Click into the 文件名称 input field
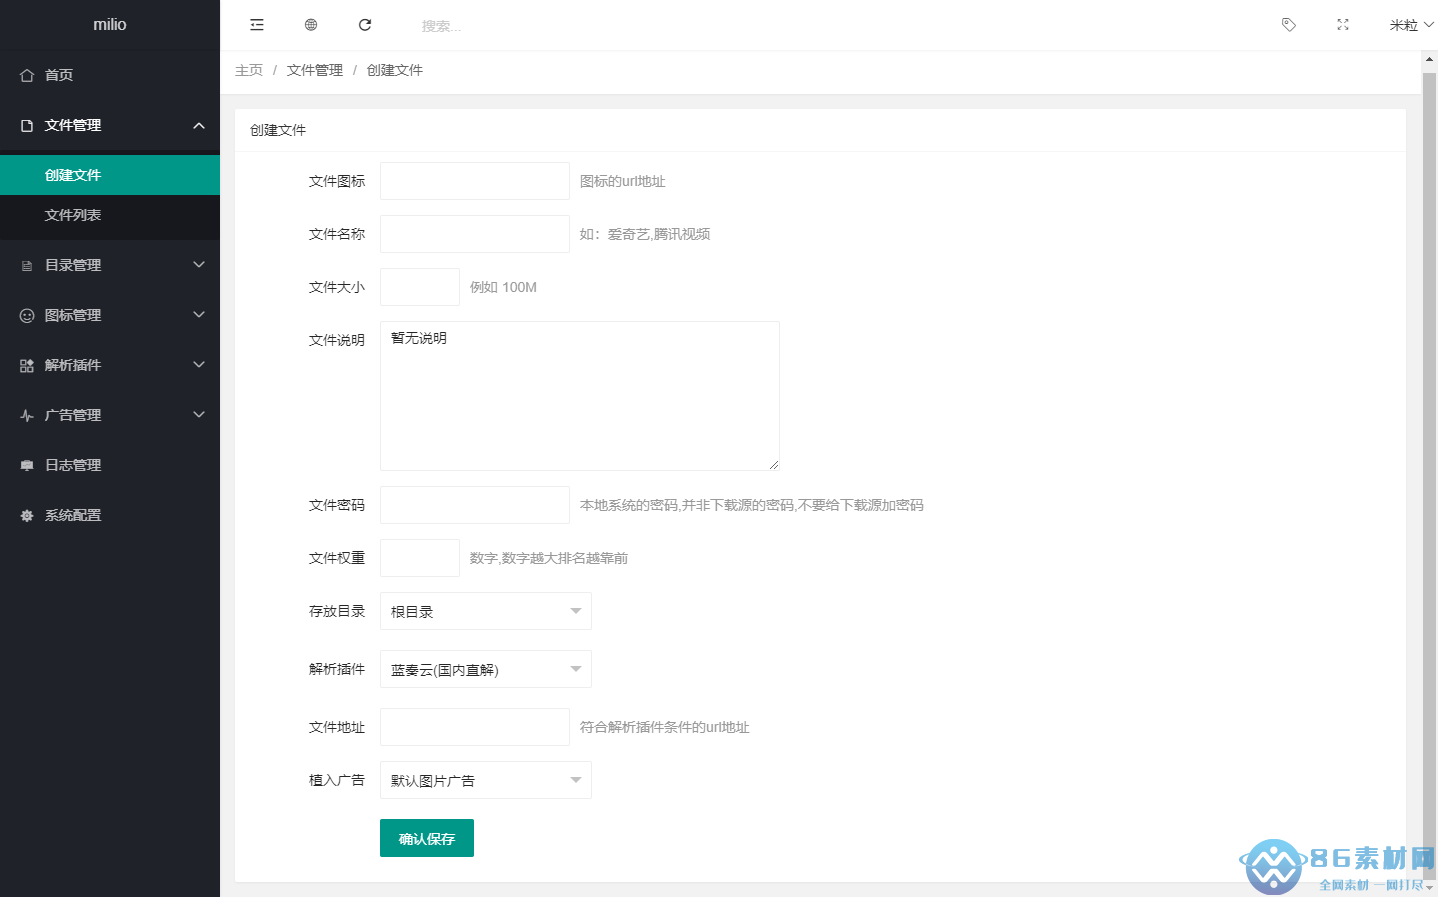1438x897 pixels. 475,234
